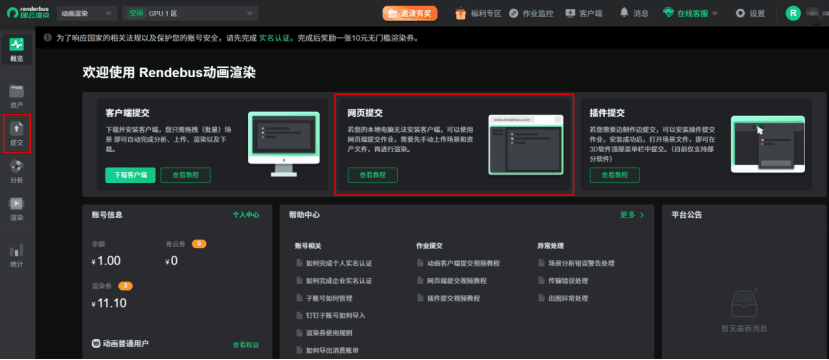
Task: Expand the 动画渲染 product dropdown
Action: [86, 13]
